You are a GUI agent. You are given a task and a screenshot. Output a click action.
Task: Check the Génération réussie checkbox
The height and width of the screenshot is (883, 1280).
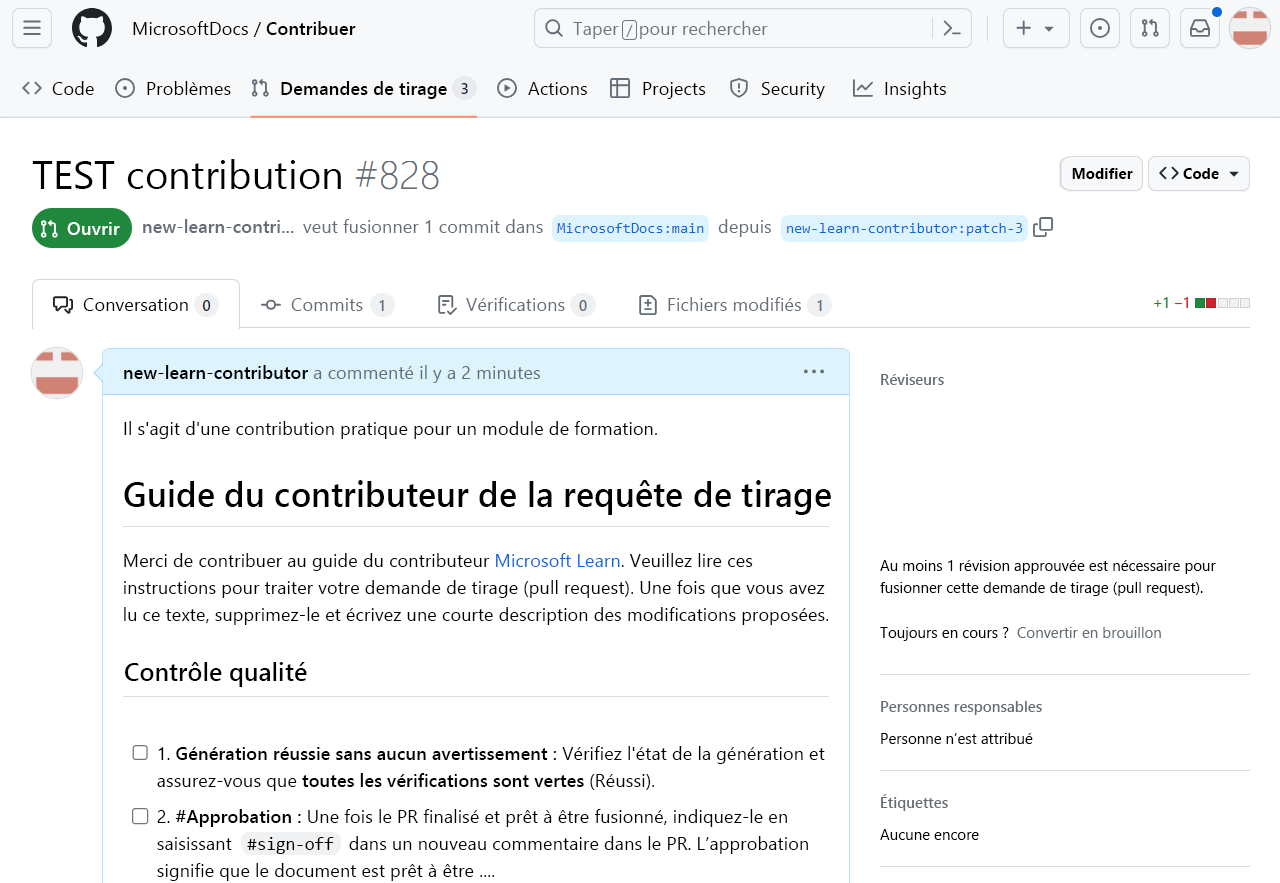click(140, 752)
